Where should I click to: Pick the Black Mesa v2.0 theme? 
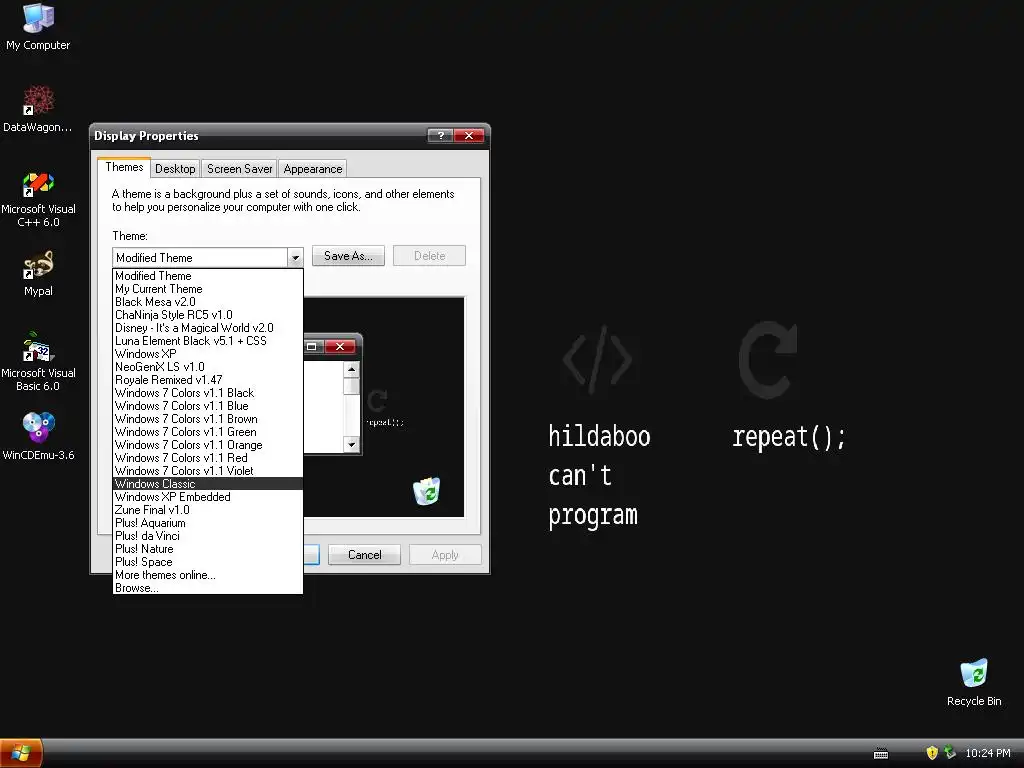click(x=208, y=302)
